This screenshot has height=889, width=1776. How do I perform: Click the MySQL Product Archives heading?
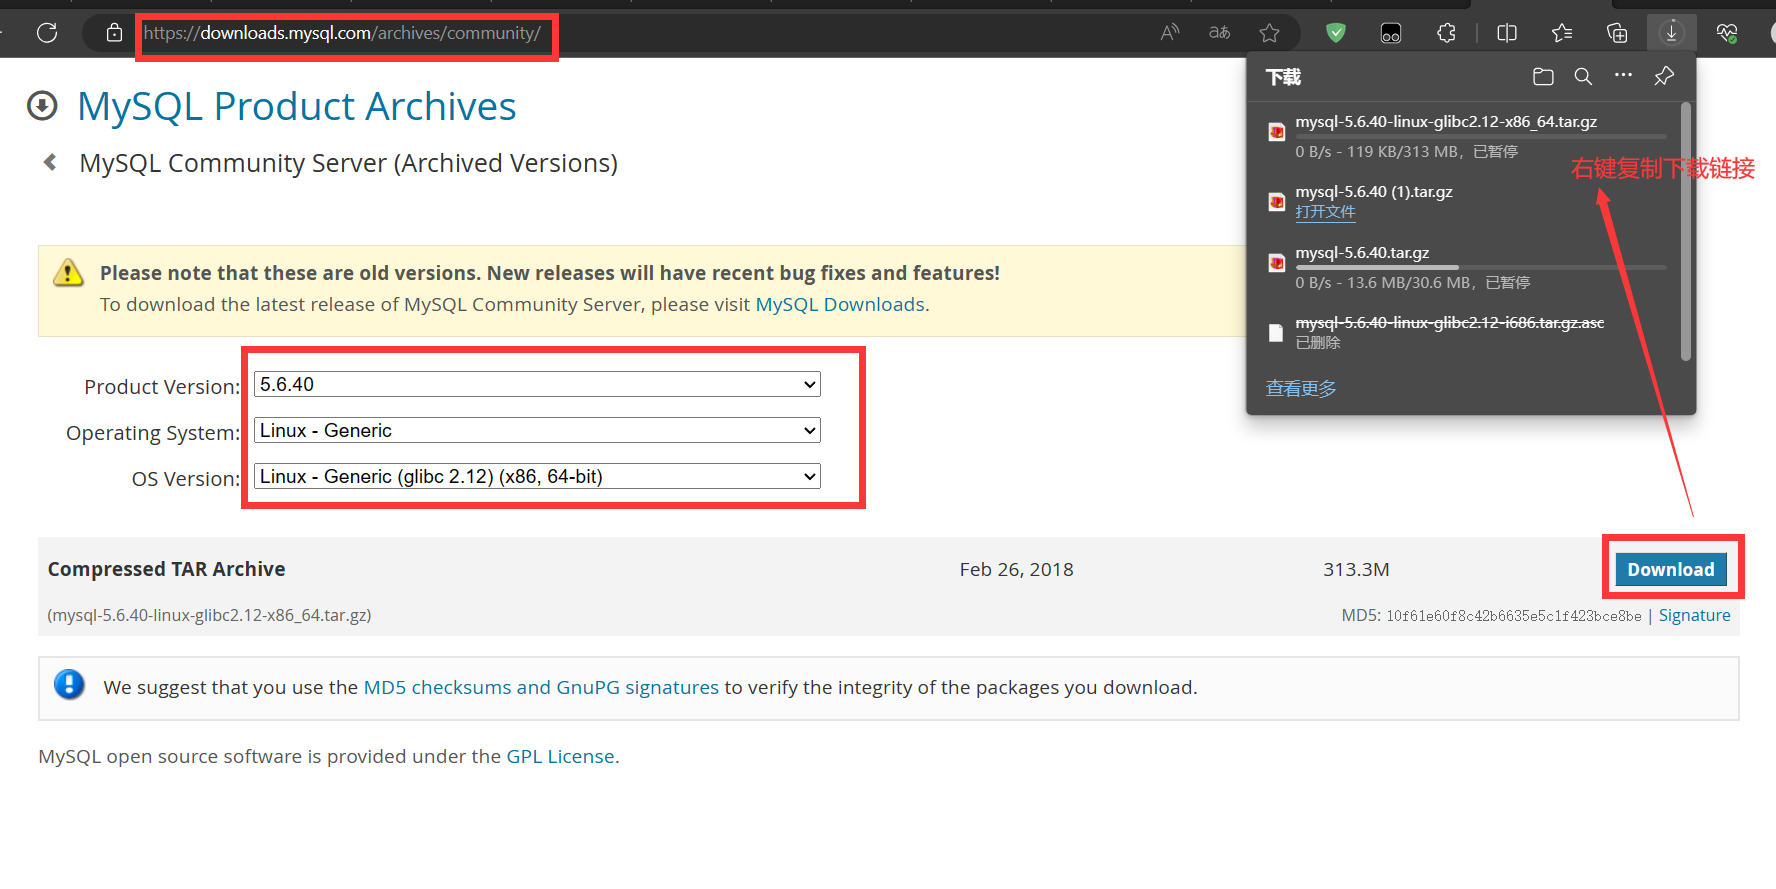pyautogui.click(x=297, y=106)
